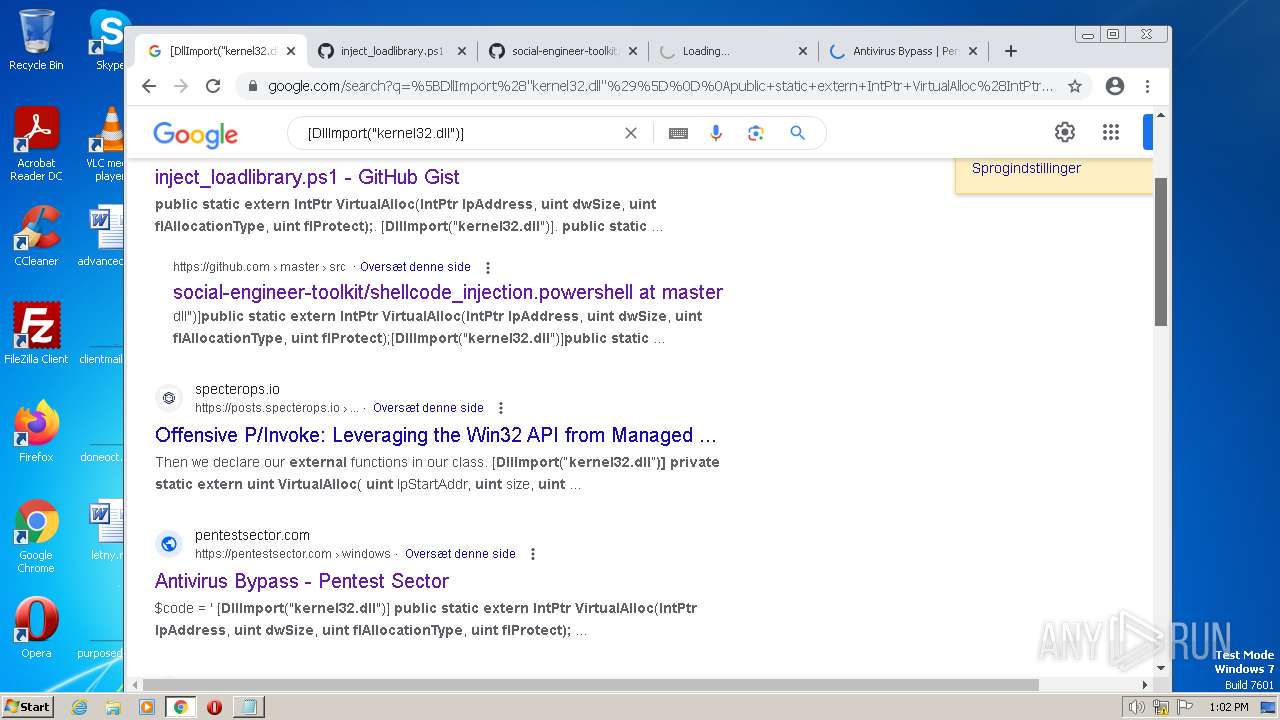Open Internet Explorer in the taskbar
The height and width of the screenshot is (720, 1280).
[x=79, y=707]
